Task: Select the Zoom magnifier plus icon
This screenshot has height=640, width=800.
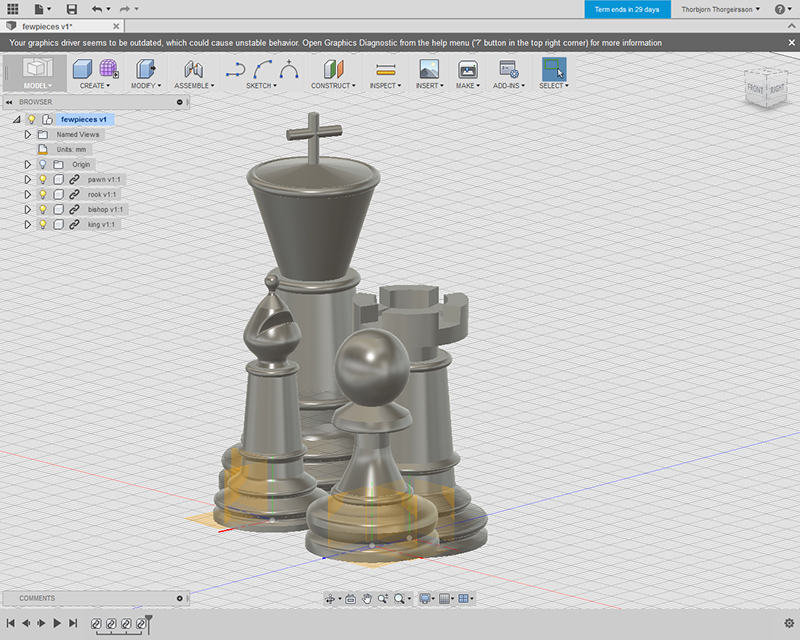Action: tap(383, 599)
